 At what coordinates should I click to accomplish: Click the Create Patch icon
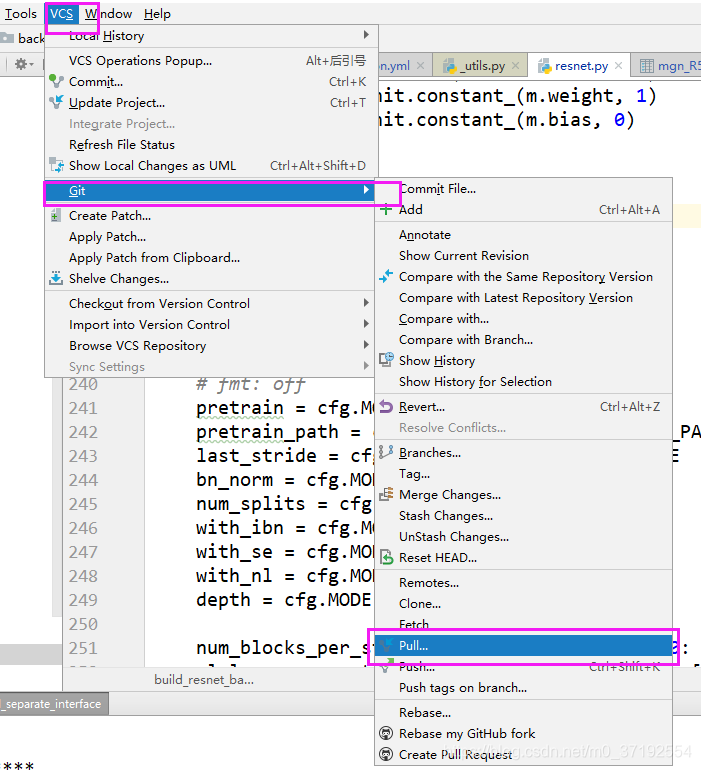click(56, 216)
